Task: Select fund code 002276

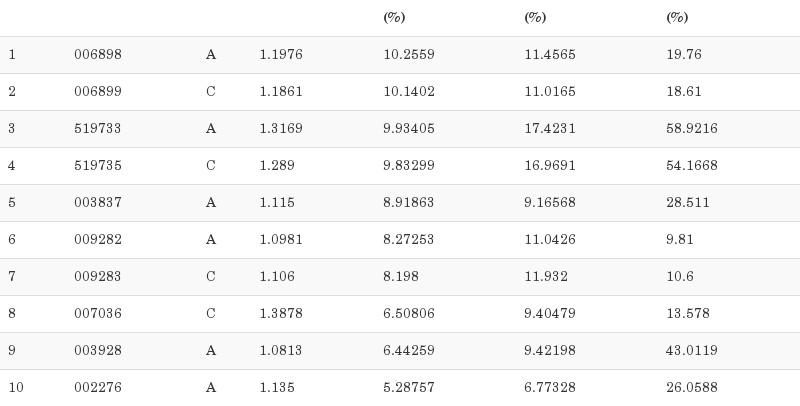Action: (x=98, y=388)
